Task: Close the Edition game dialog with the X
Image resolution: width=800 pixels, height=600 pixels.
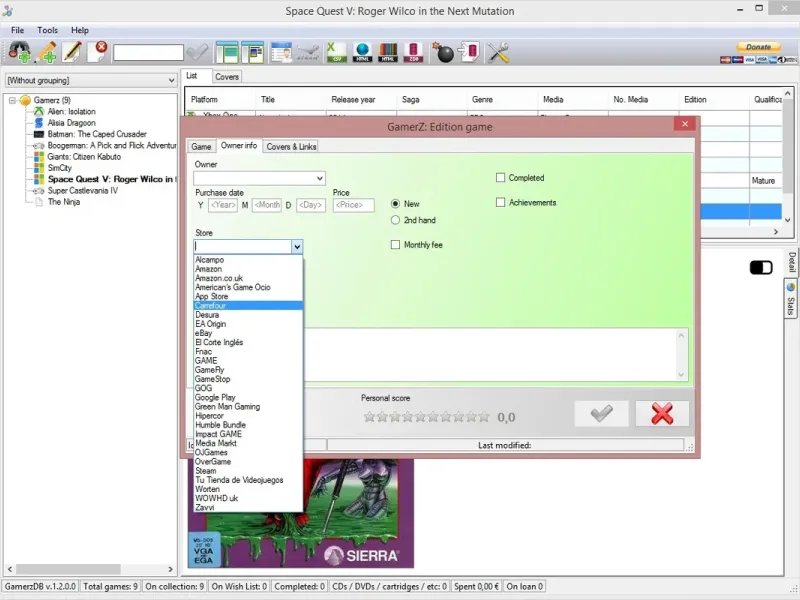Action: coord(685,124)
